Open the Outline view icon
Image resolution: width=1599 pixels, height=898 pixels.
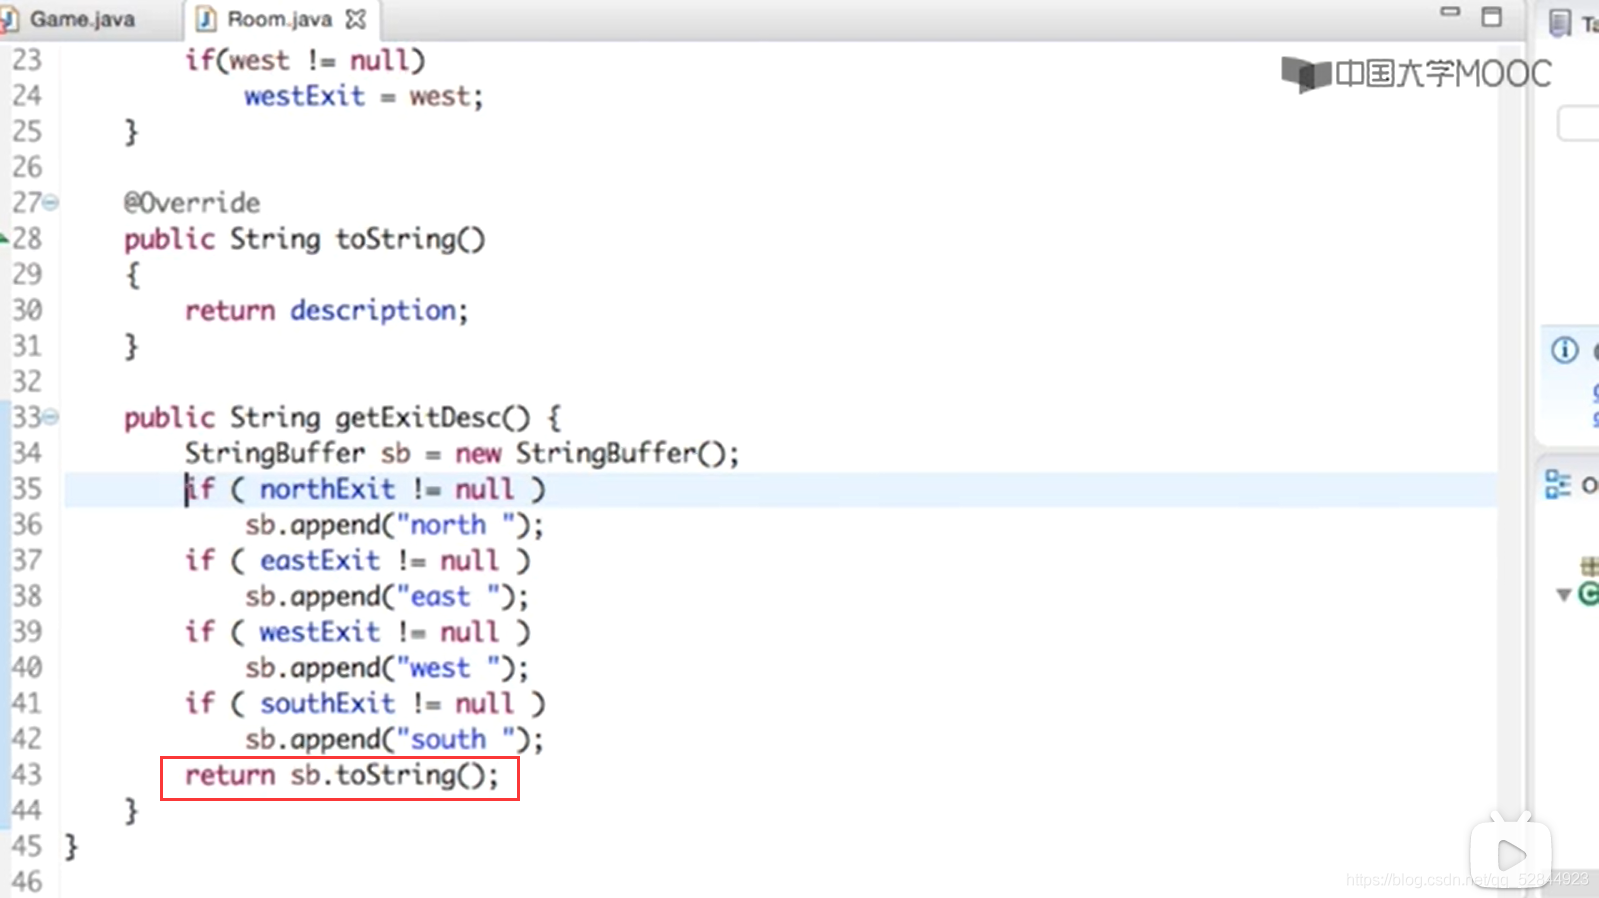[1557, 485]
